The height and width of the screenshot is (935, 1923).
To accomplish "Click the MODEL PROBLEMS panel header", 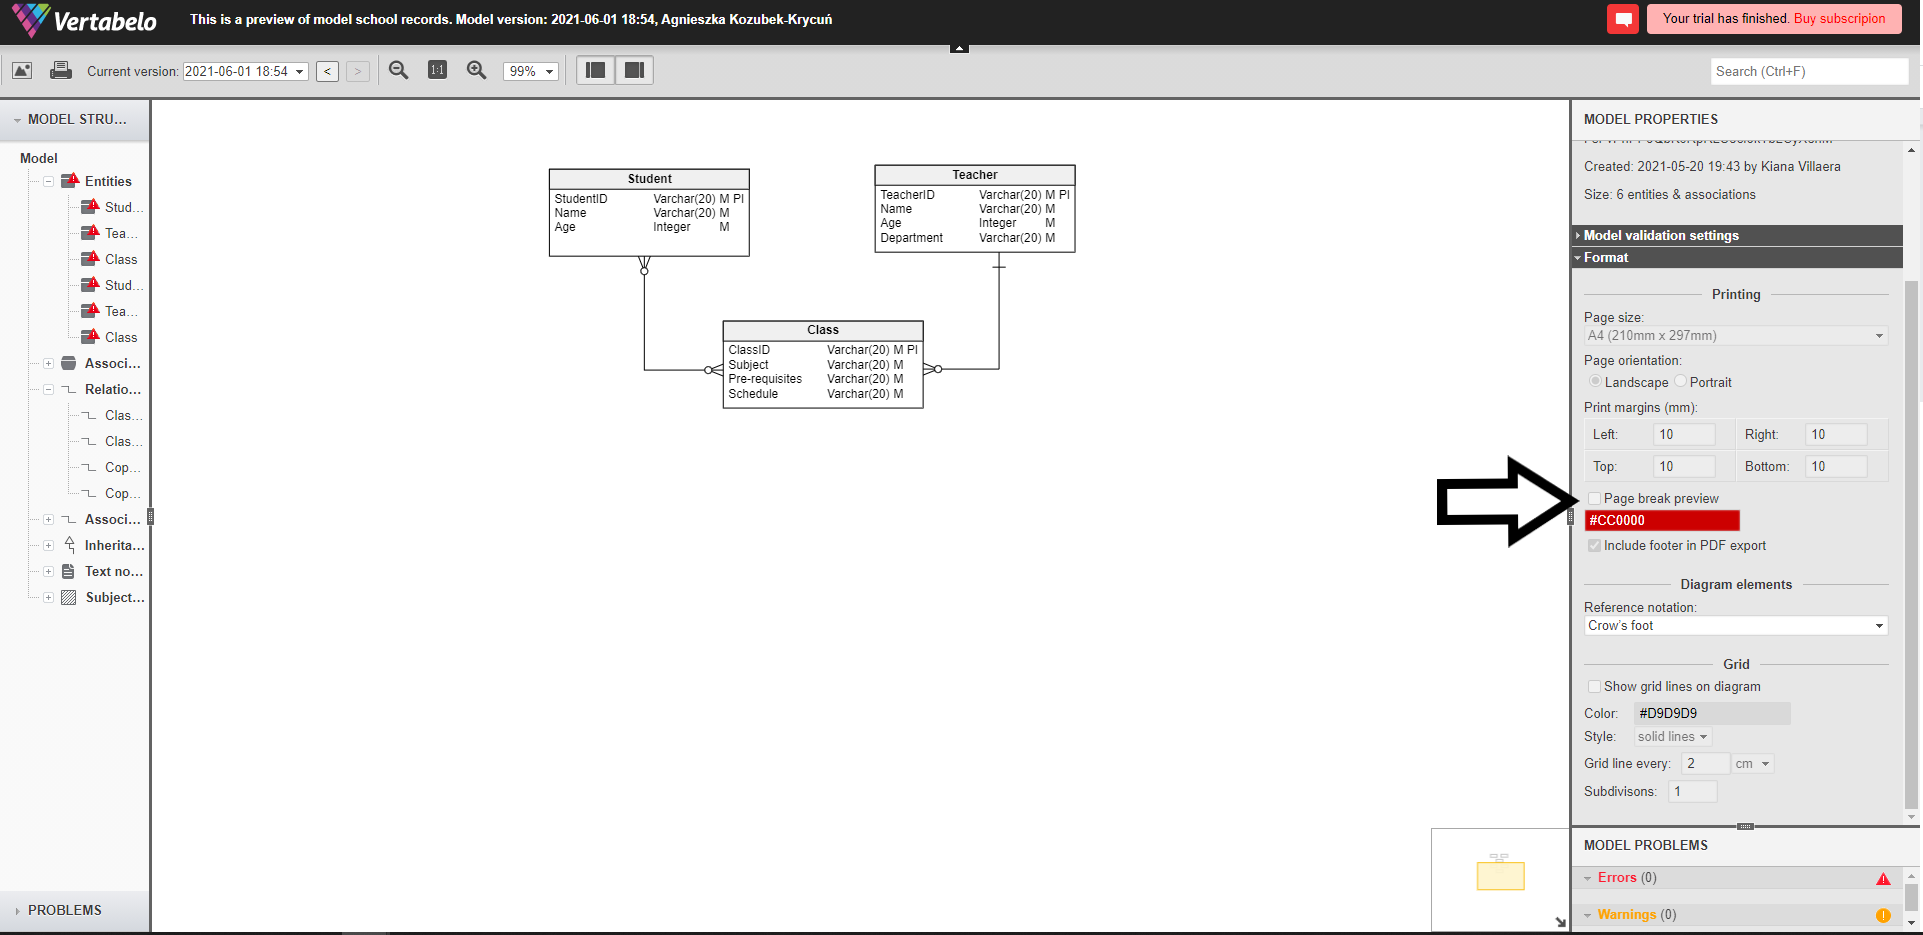I will [1746, 845].
